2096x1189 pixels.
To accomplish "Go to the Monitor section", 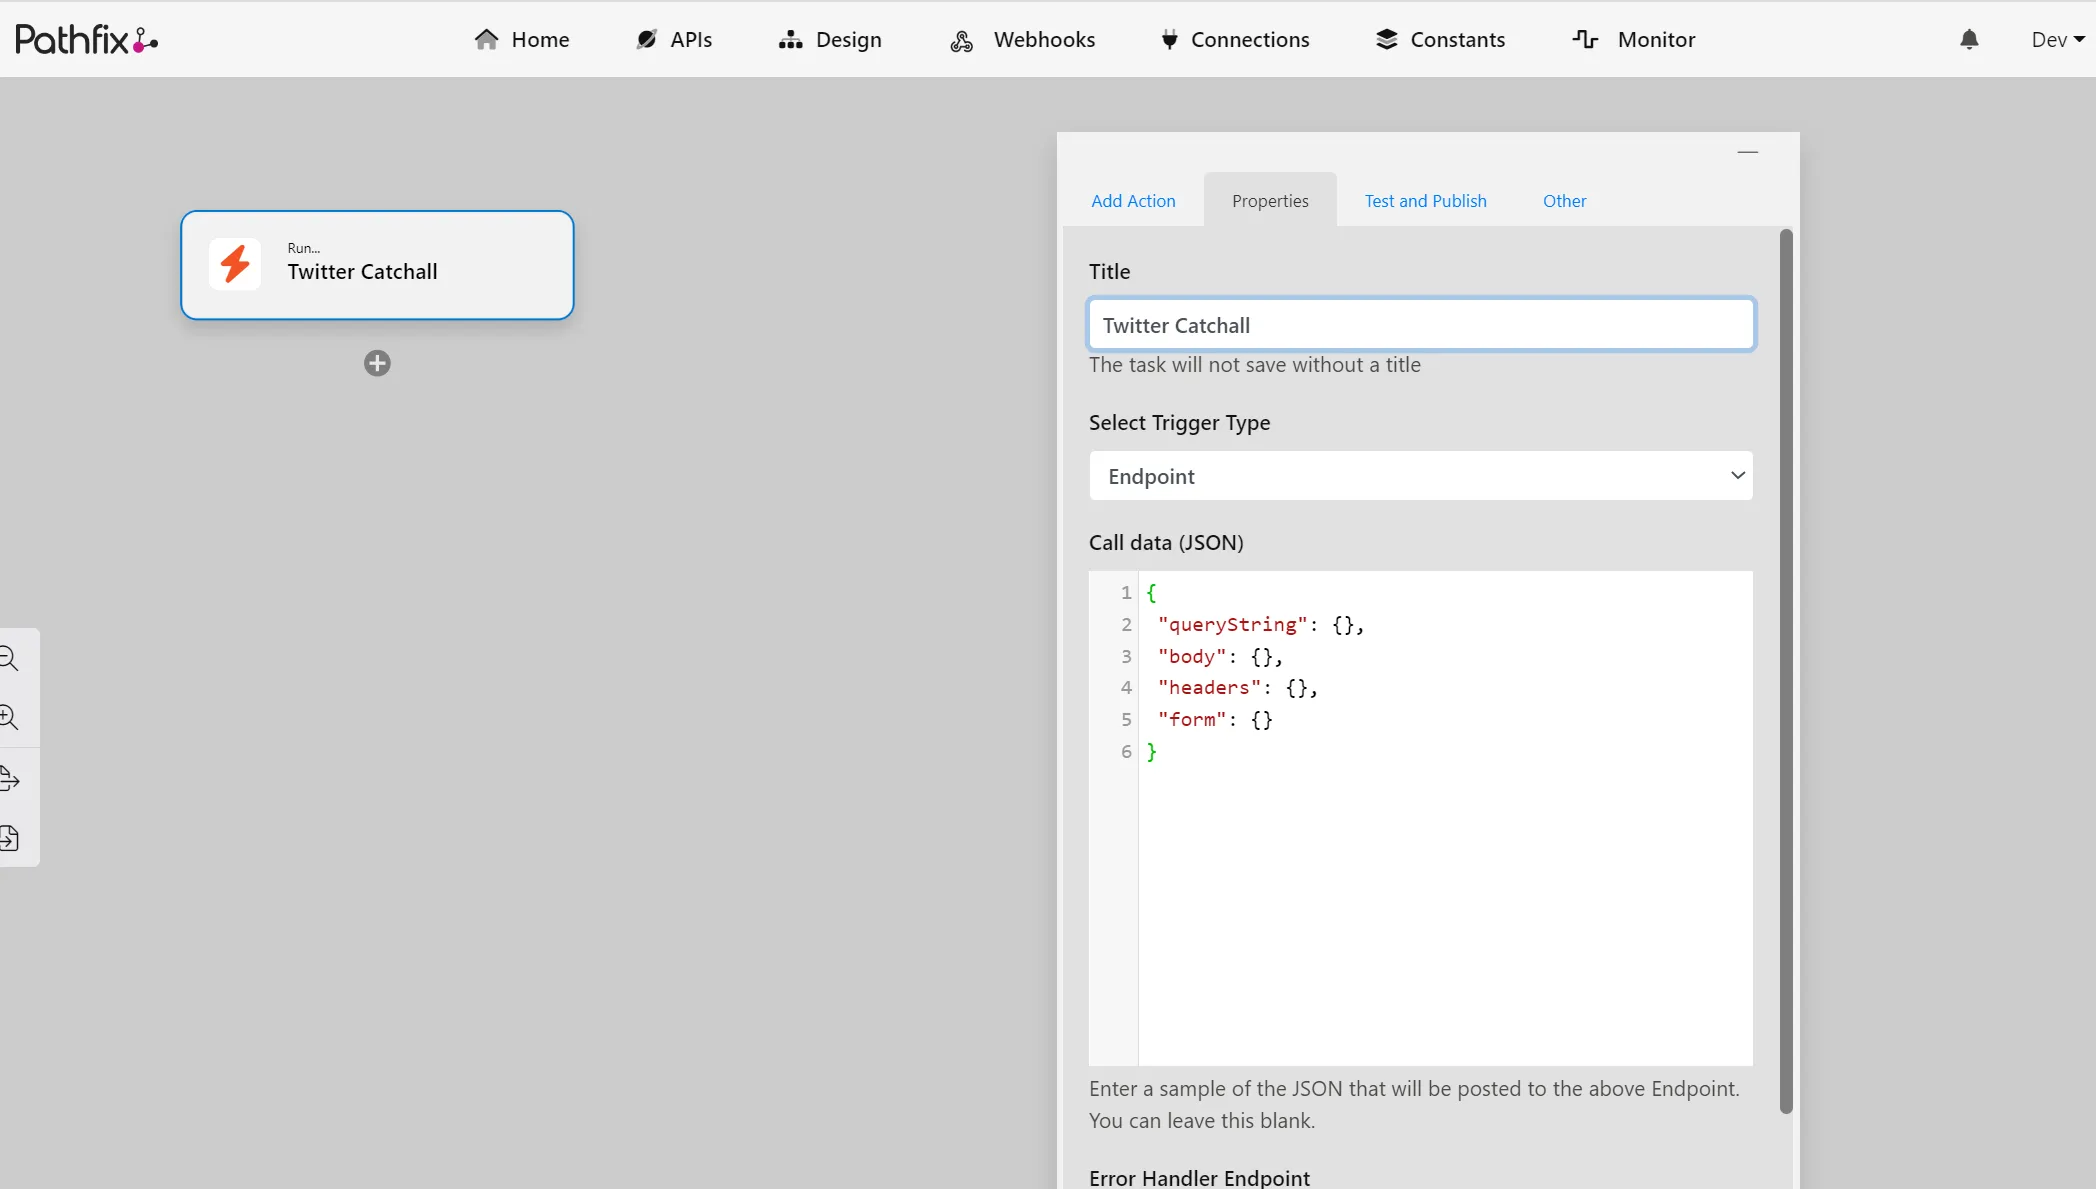I will pos(1634,39).
